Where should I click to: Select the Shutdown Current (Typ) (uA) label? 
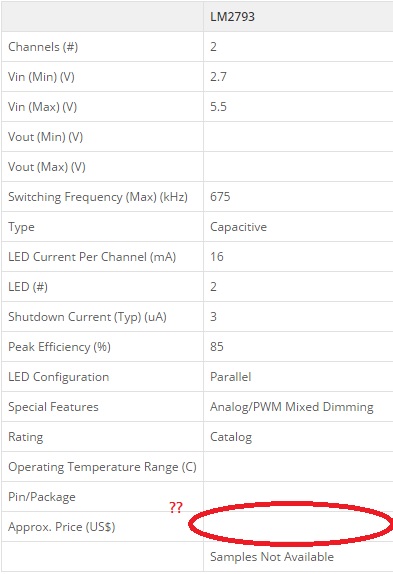(x=87, y=317)
